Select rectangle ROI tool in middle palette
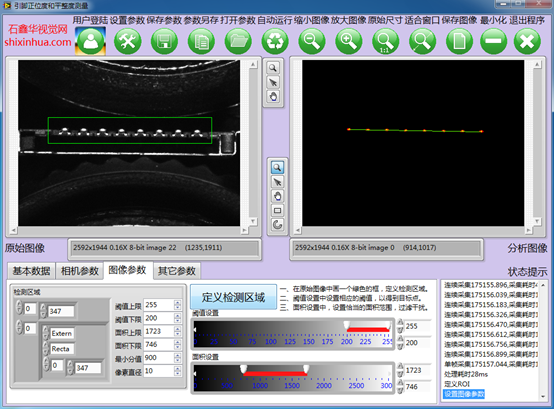 click(x=277, y=211)
